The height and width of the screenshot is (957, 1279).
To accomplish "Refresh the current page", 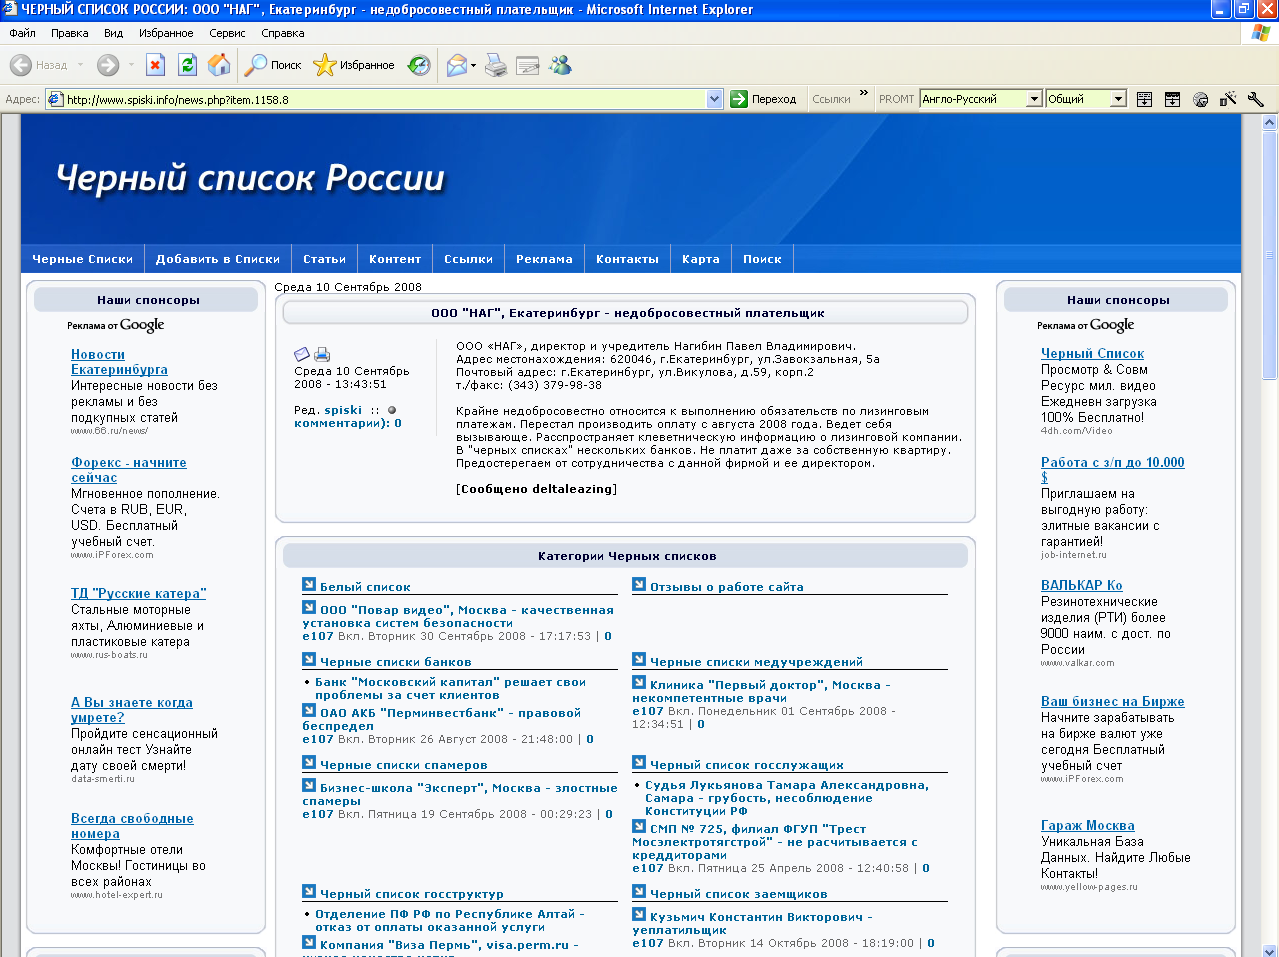I will click(x=187, y=66).
